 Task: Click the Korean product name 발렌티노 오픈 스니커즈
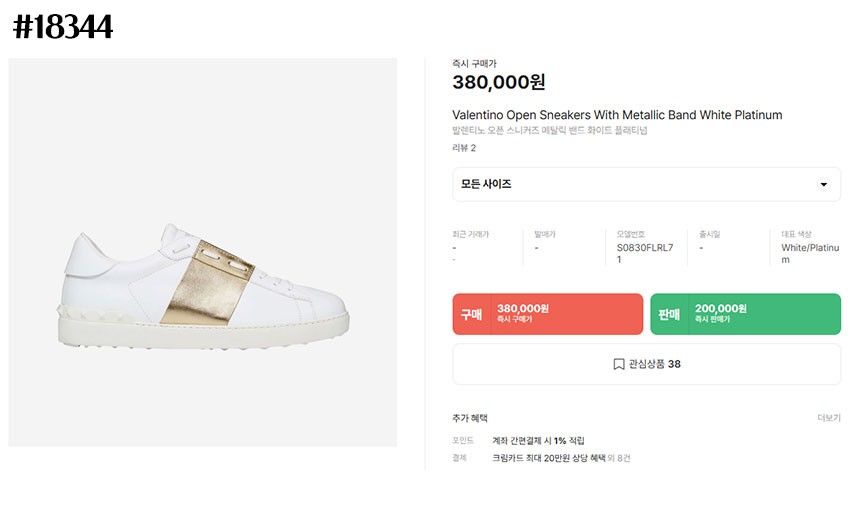coord(549,131)
